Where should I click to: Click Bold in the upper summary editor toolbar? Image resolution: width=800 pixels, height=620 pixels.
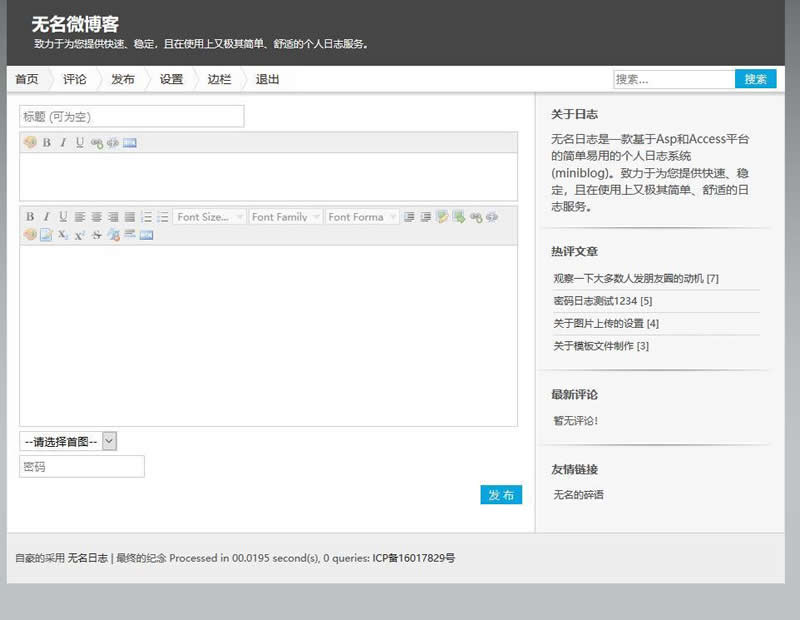(46, 143)
